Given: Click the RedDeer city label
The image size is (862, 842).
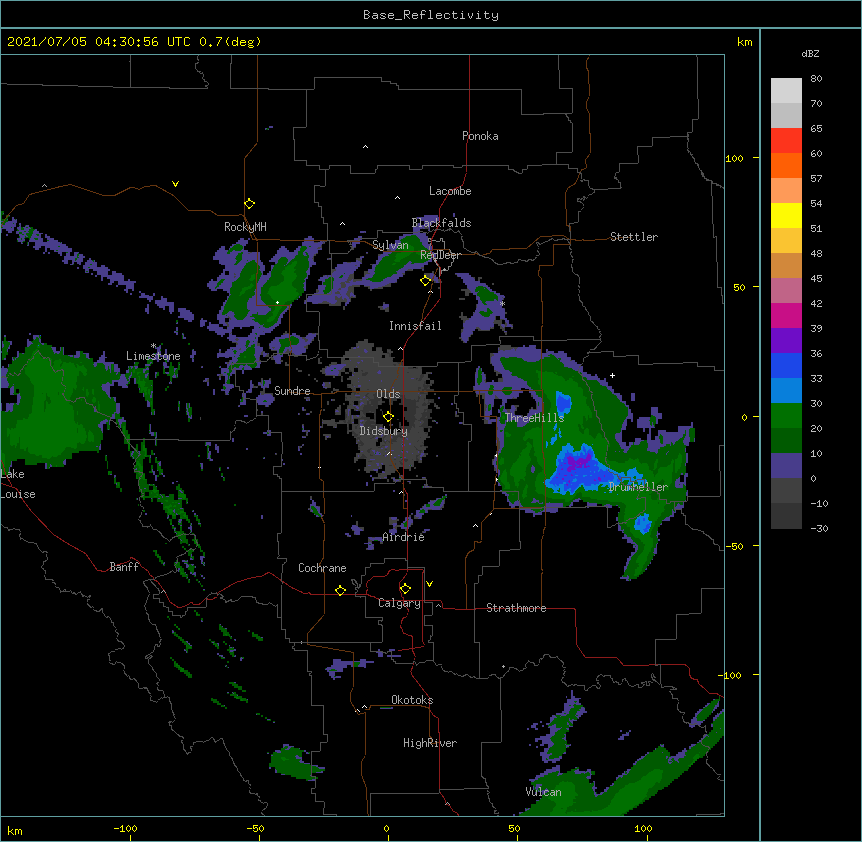Looking at the screenshot, I should coord(440,255).
